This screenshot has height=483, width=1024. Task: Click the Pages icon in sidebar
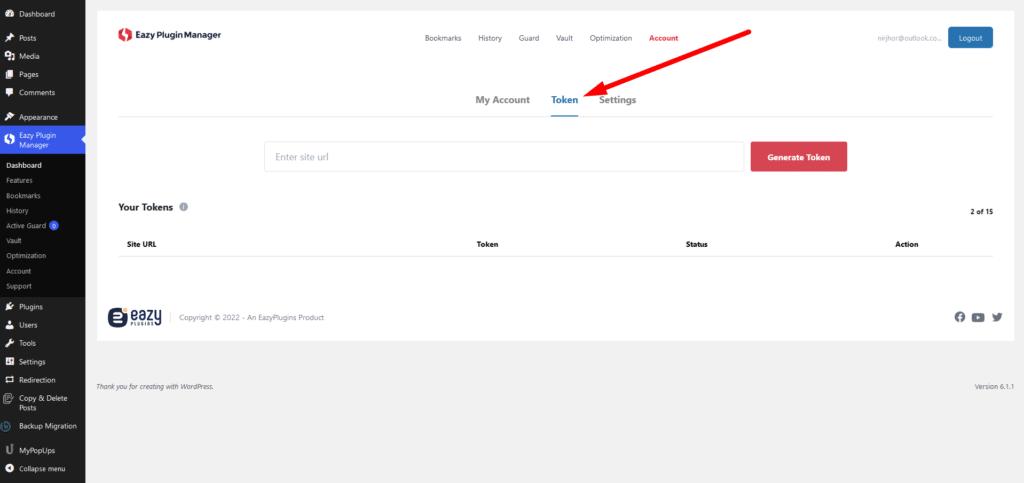(x=9, y=74)
